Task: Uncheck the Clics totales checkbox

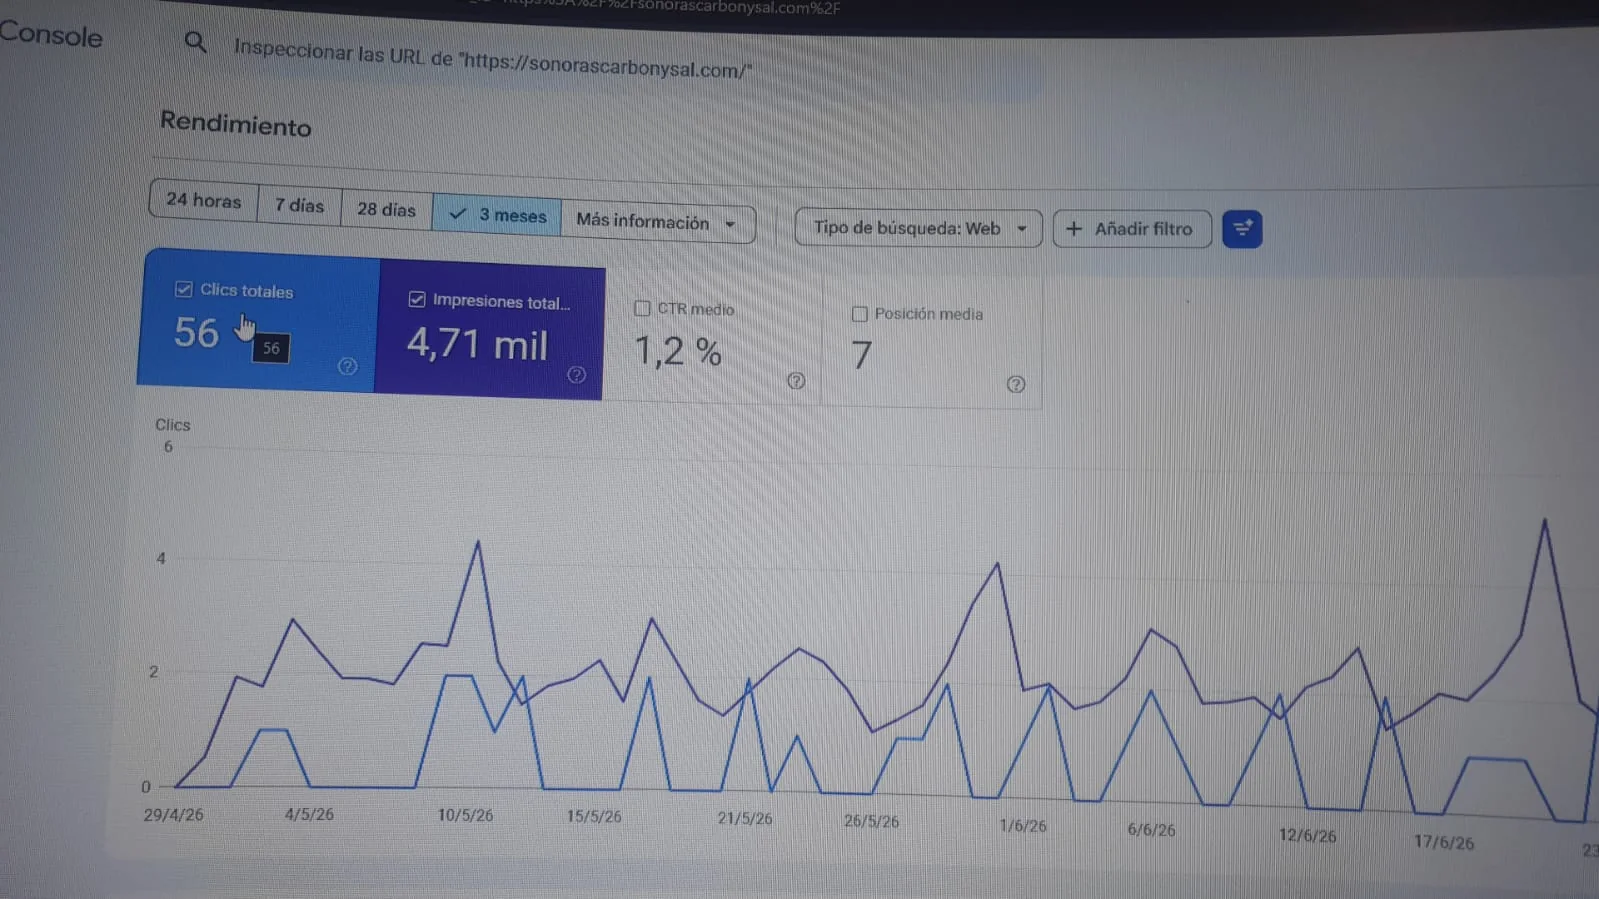Action: pos(183,289)
